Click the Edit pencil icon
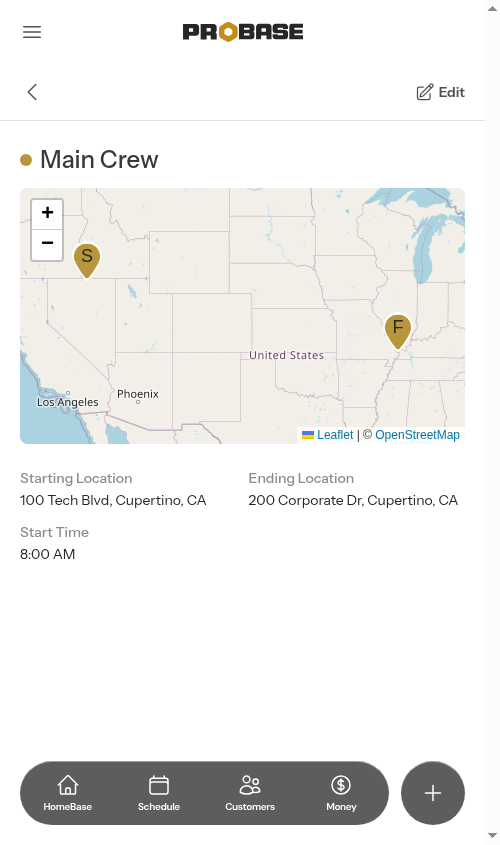Viewport: 500px width, 845px height. [425, 92]
